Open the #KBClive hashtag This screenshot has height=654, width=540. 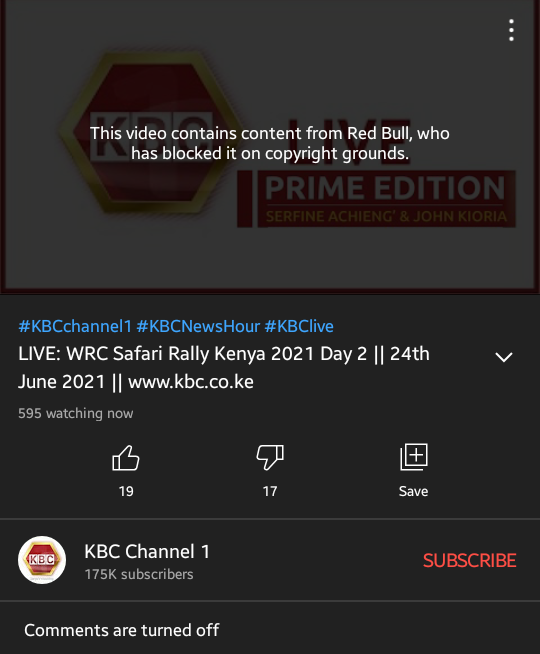[x=299, y=326]
